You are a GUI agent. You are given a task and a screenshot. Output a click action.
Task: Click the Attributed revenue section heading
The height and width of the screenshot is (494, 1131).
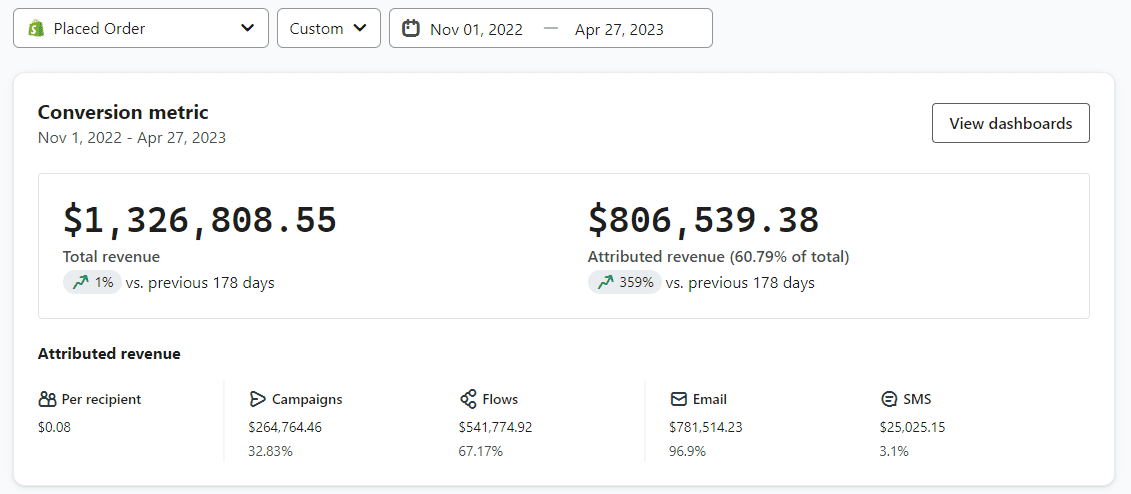[x=109, y=354]
